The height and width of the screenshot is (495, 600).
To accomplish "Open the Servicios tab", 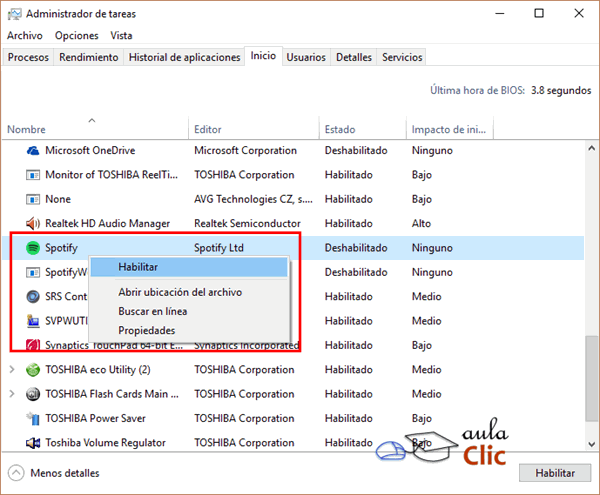I will pyautogui.click(x=402, y=57).
